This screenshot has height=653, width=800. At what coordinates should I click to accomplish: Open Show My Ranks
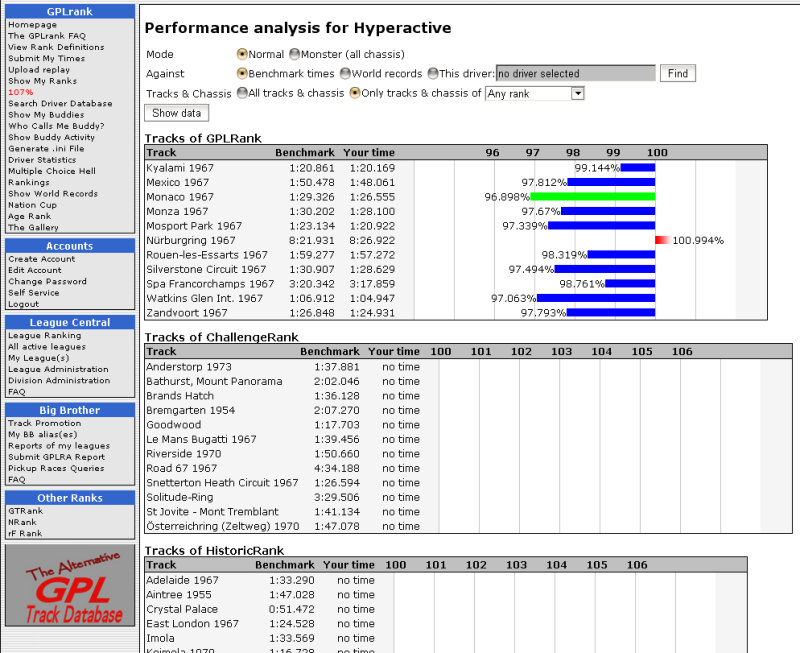(42, 81)
